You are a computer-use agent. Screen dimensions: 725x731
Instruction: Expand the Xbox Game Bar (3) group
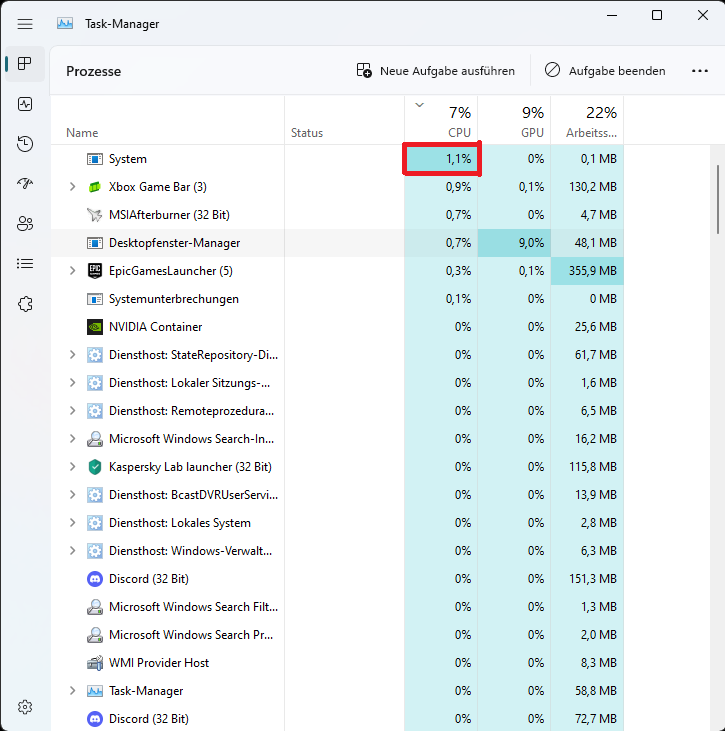72,187
